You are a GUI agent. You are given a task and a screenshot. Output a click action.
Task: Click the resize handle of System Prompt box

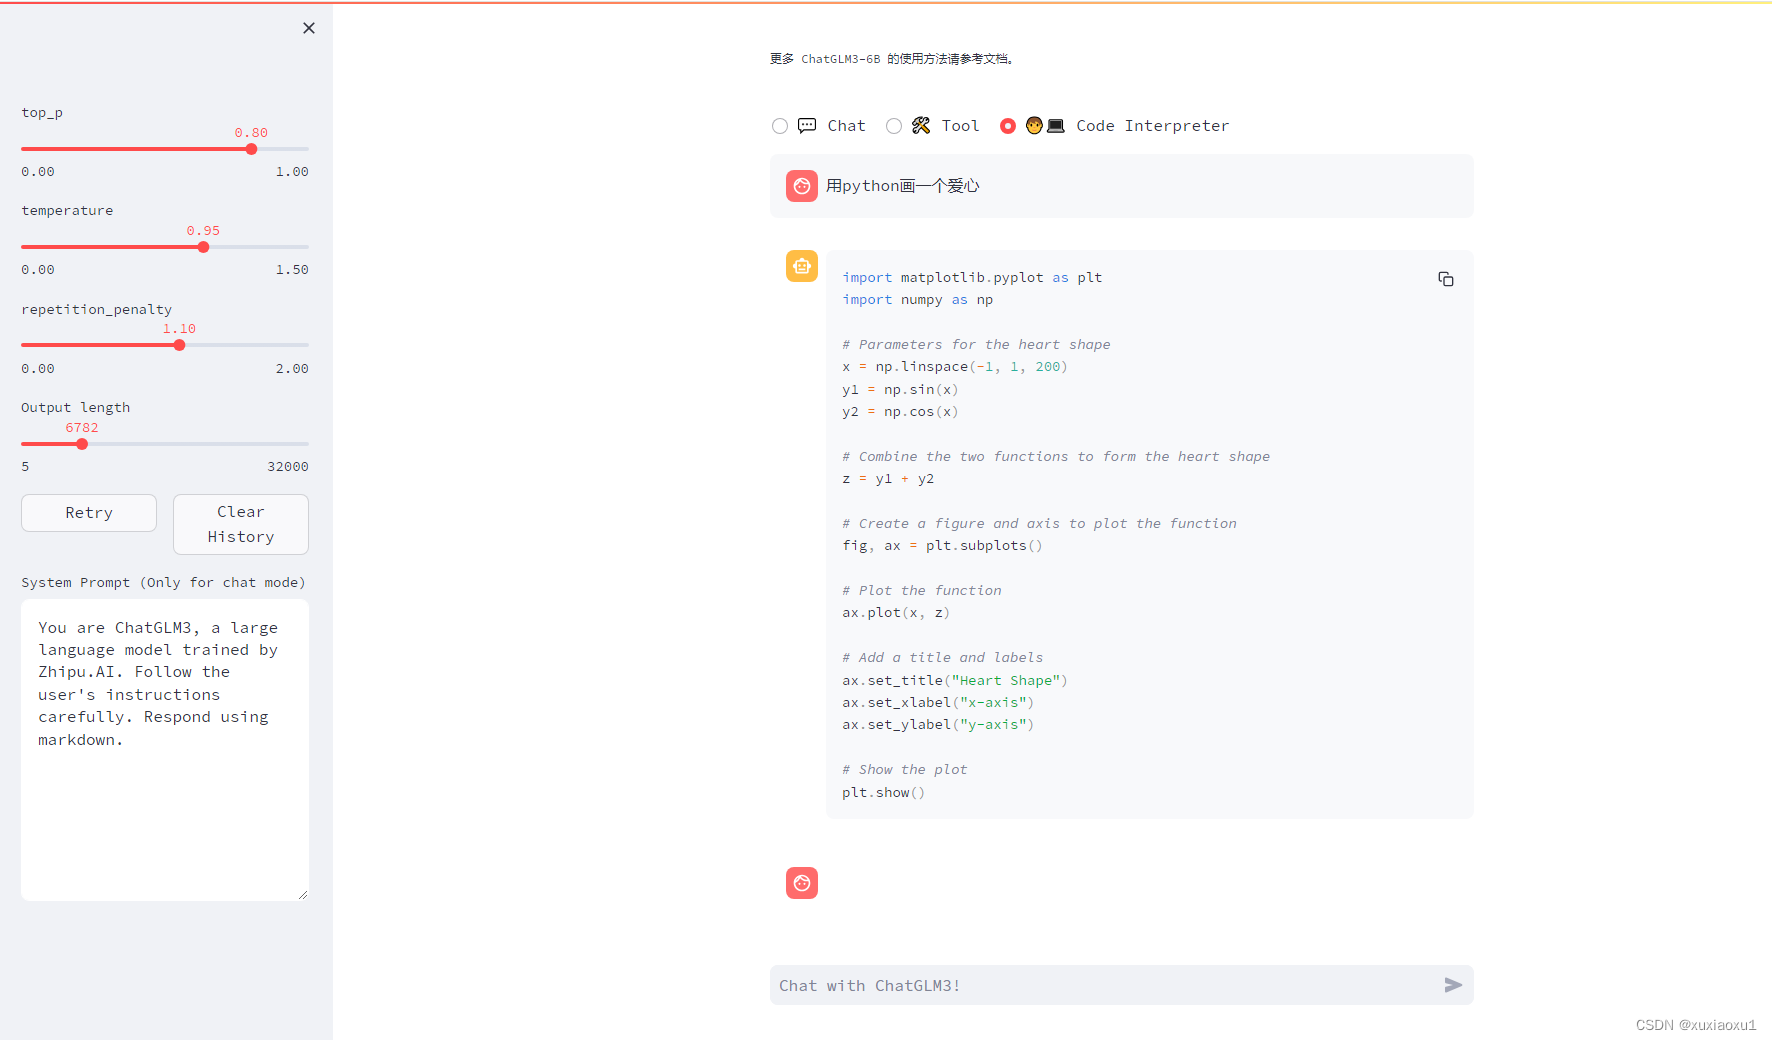pyautogui.click(x=303, y=895)
